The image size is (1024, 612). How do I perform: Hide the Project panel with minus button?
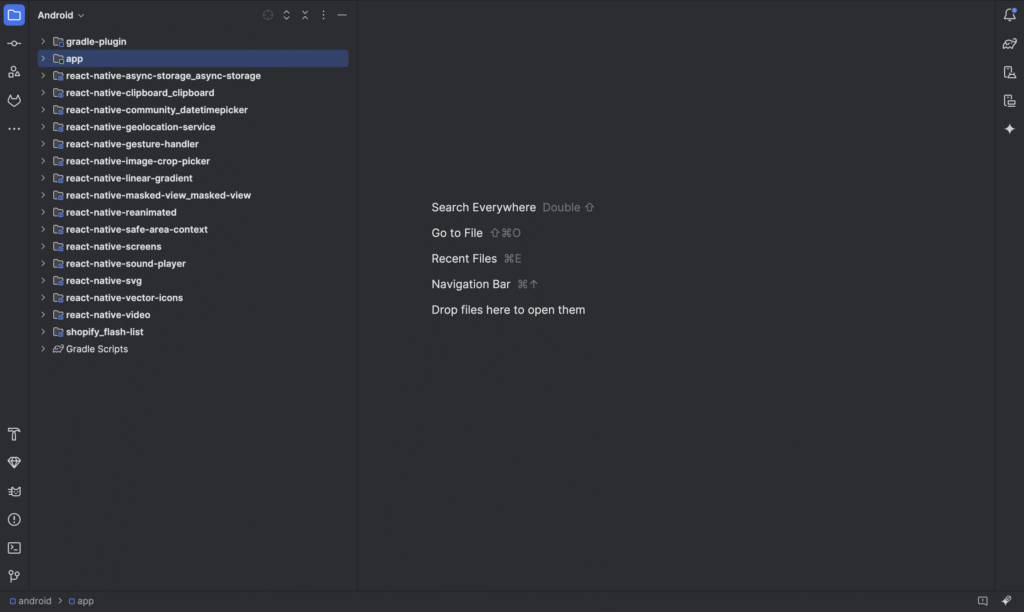coord(342,15)
